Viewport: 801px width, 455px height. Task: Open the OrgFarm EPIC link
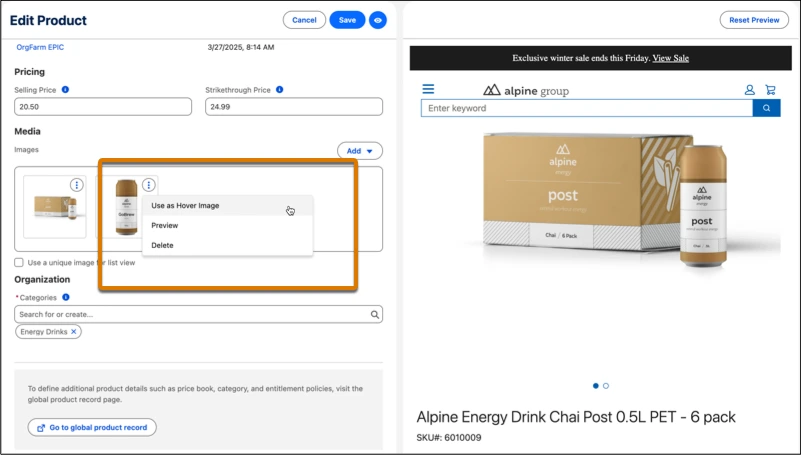click(40, 47)
